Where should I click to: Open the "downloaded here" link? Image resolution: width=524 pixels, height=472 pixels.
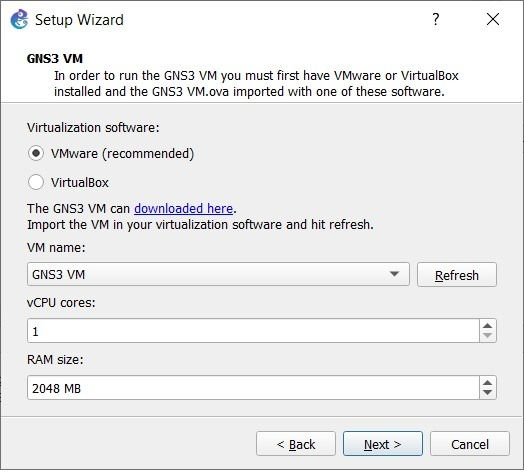click(x=183, y=209)
